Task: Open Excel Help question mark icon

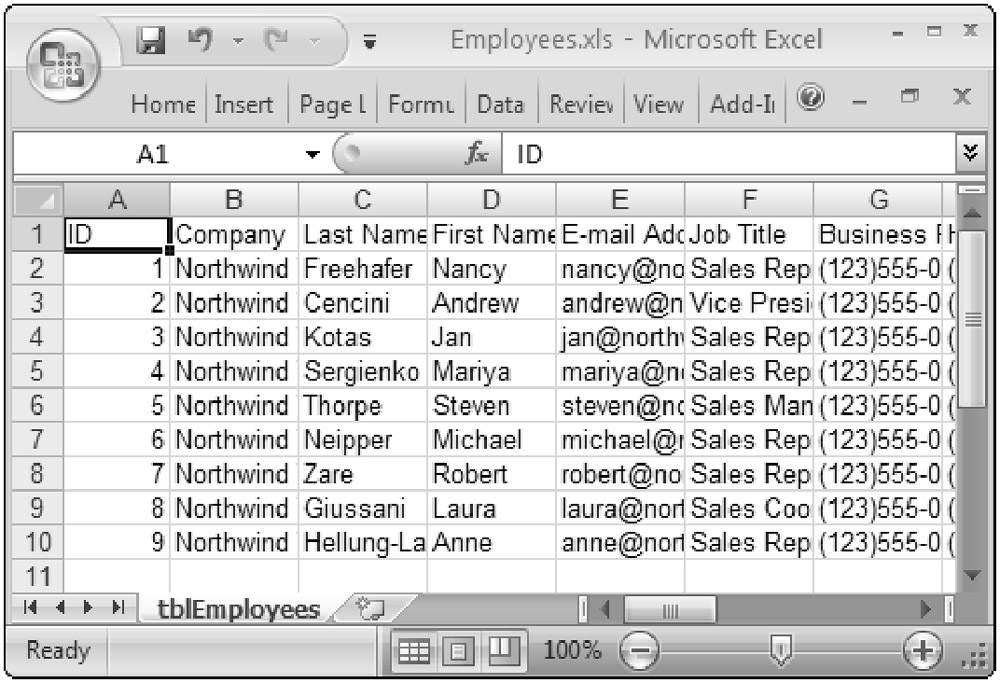Action: tap(811, 99)
